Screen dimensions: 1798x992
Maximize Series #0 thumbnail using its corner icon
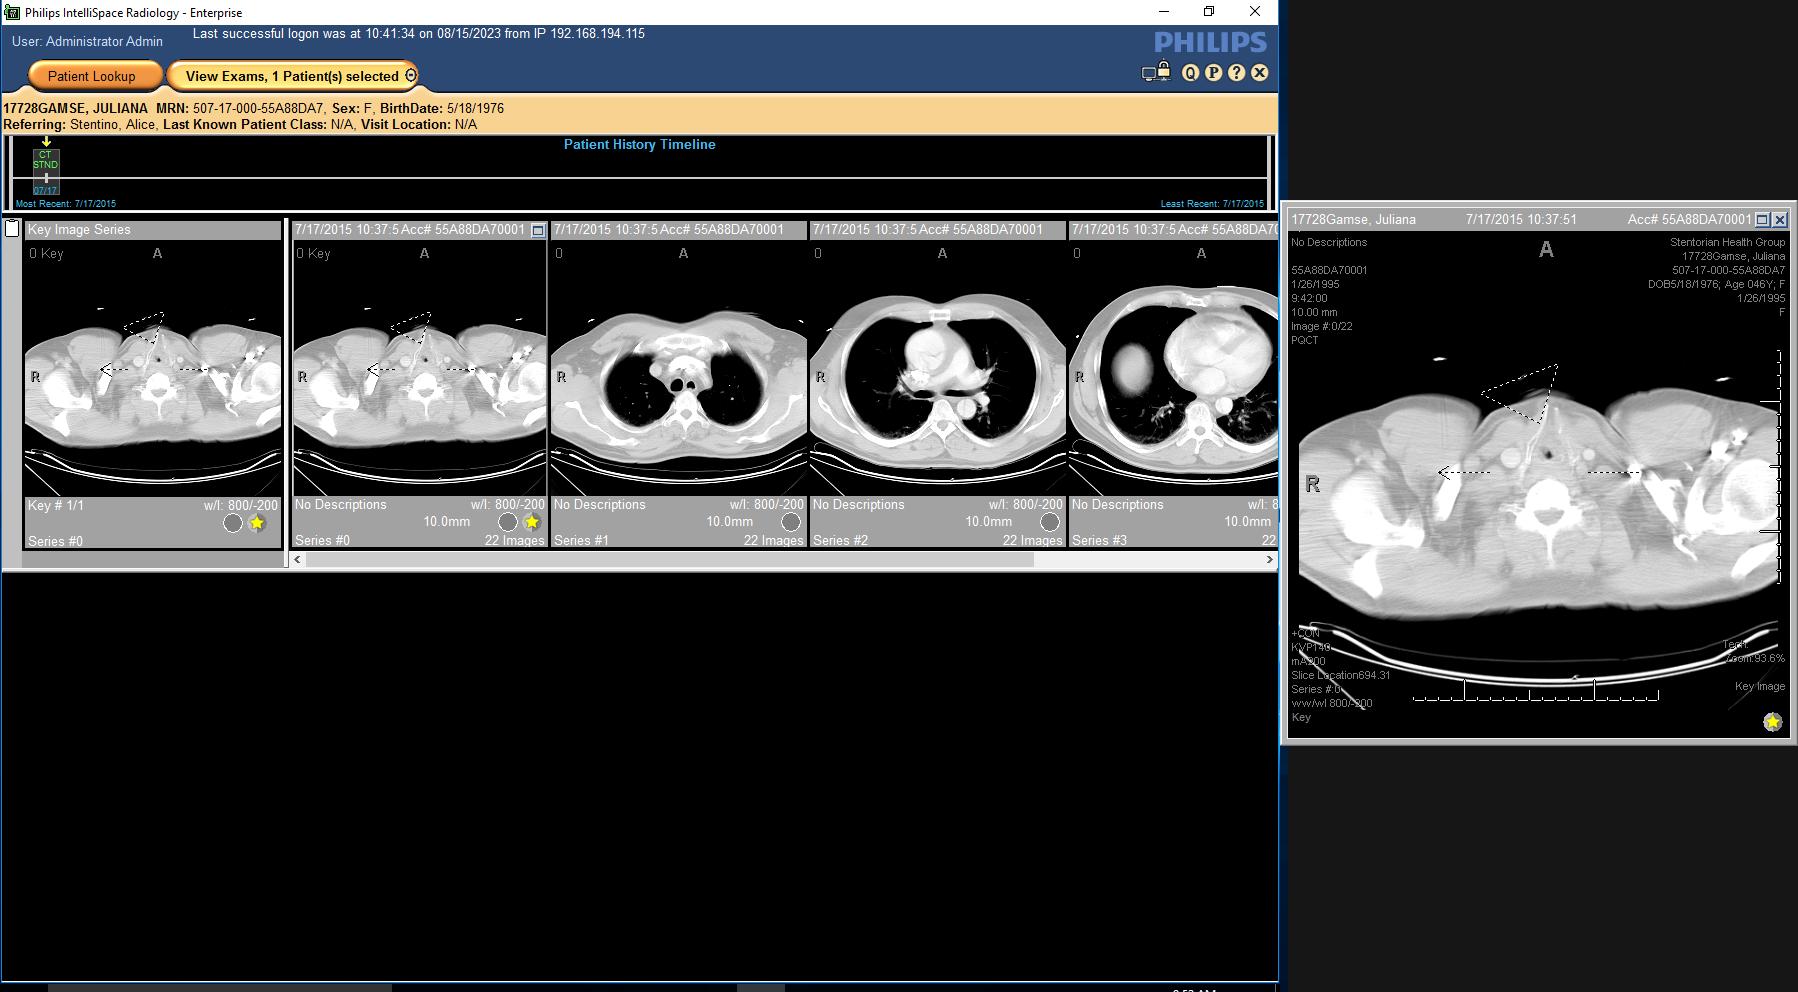pyautogui.click(x=538, y=230)
